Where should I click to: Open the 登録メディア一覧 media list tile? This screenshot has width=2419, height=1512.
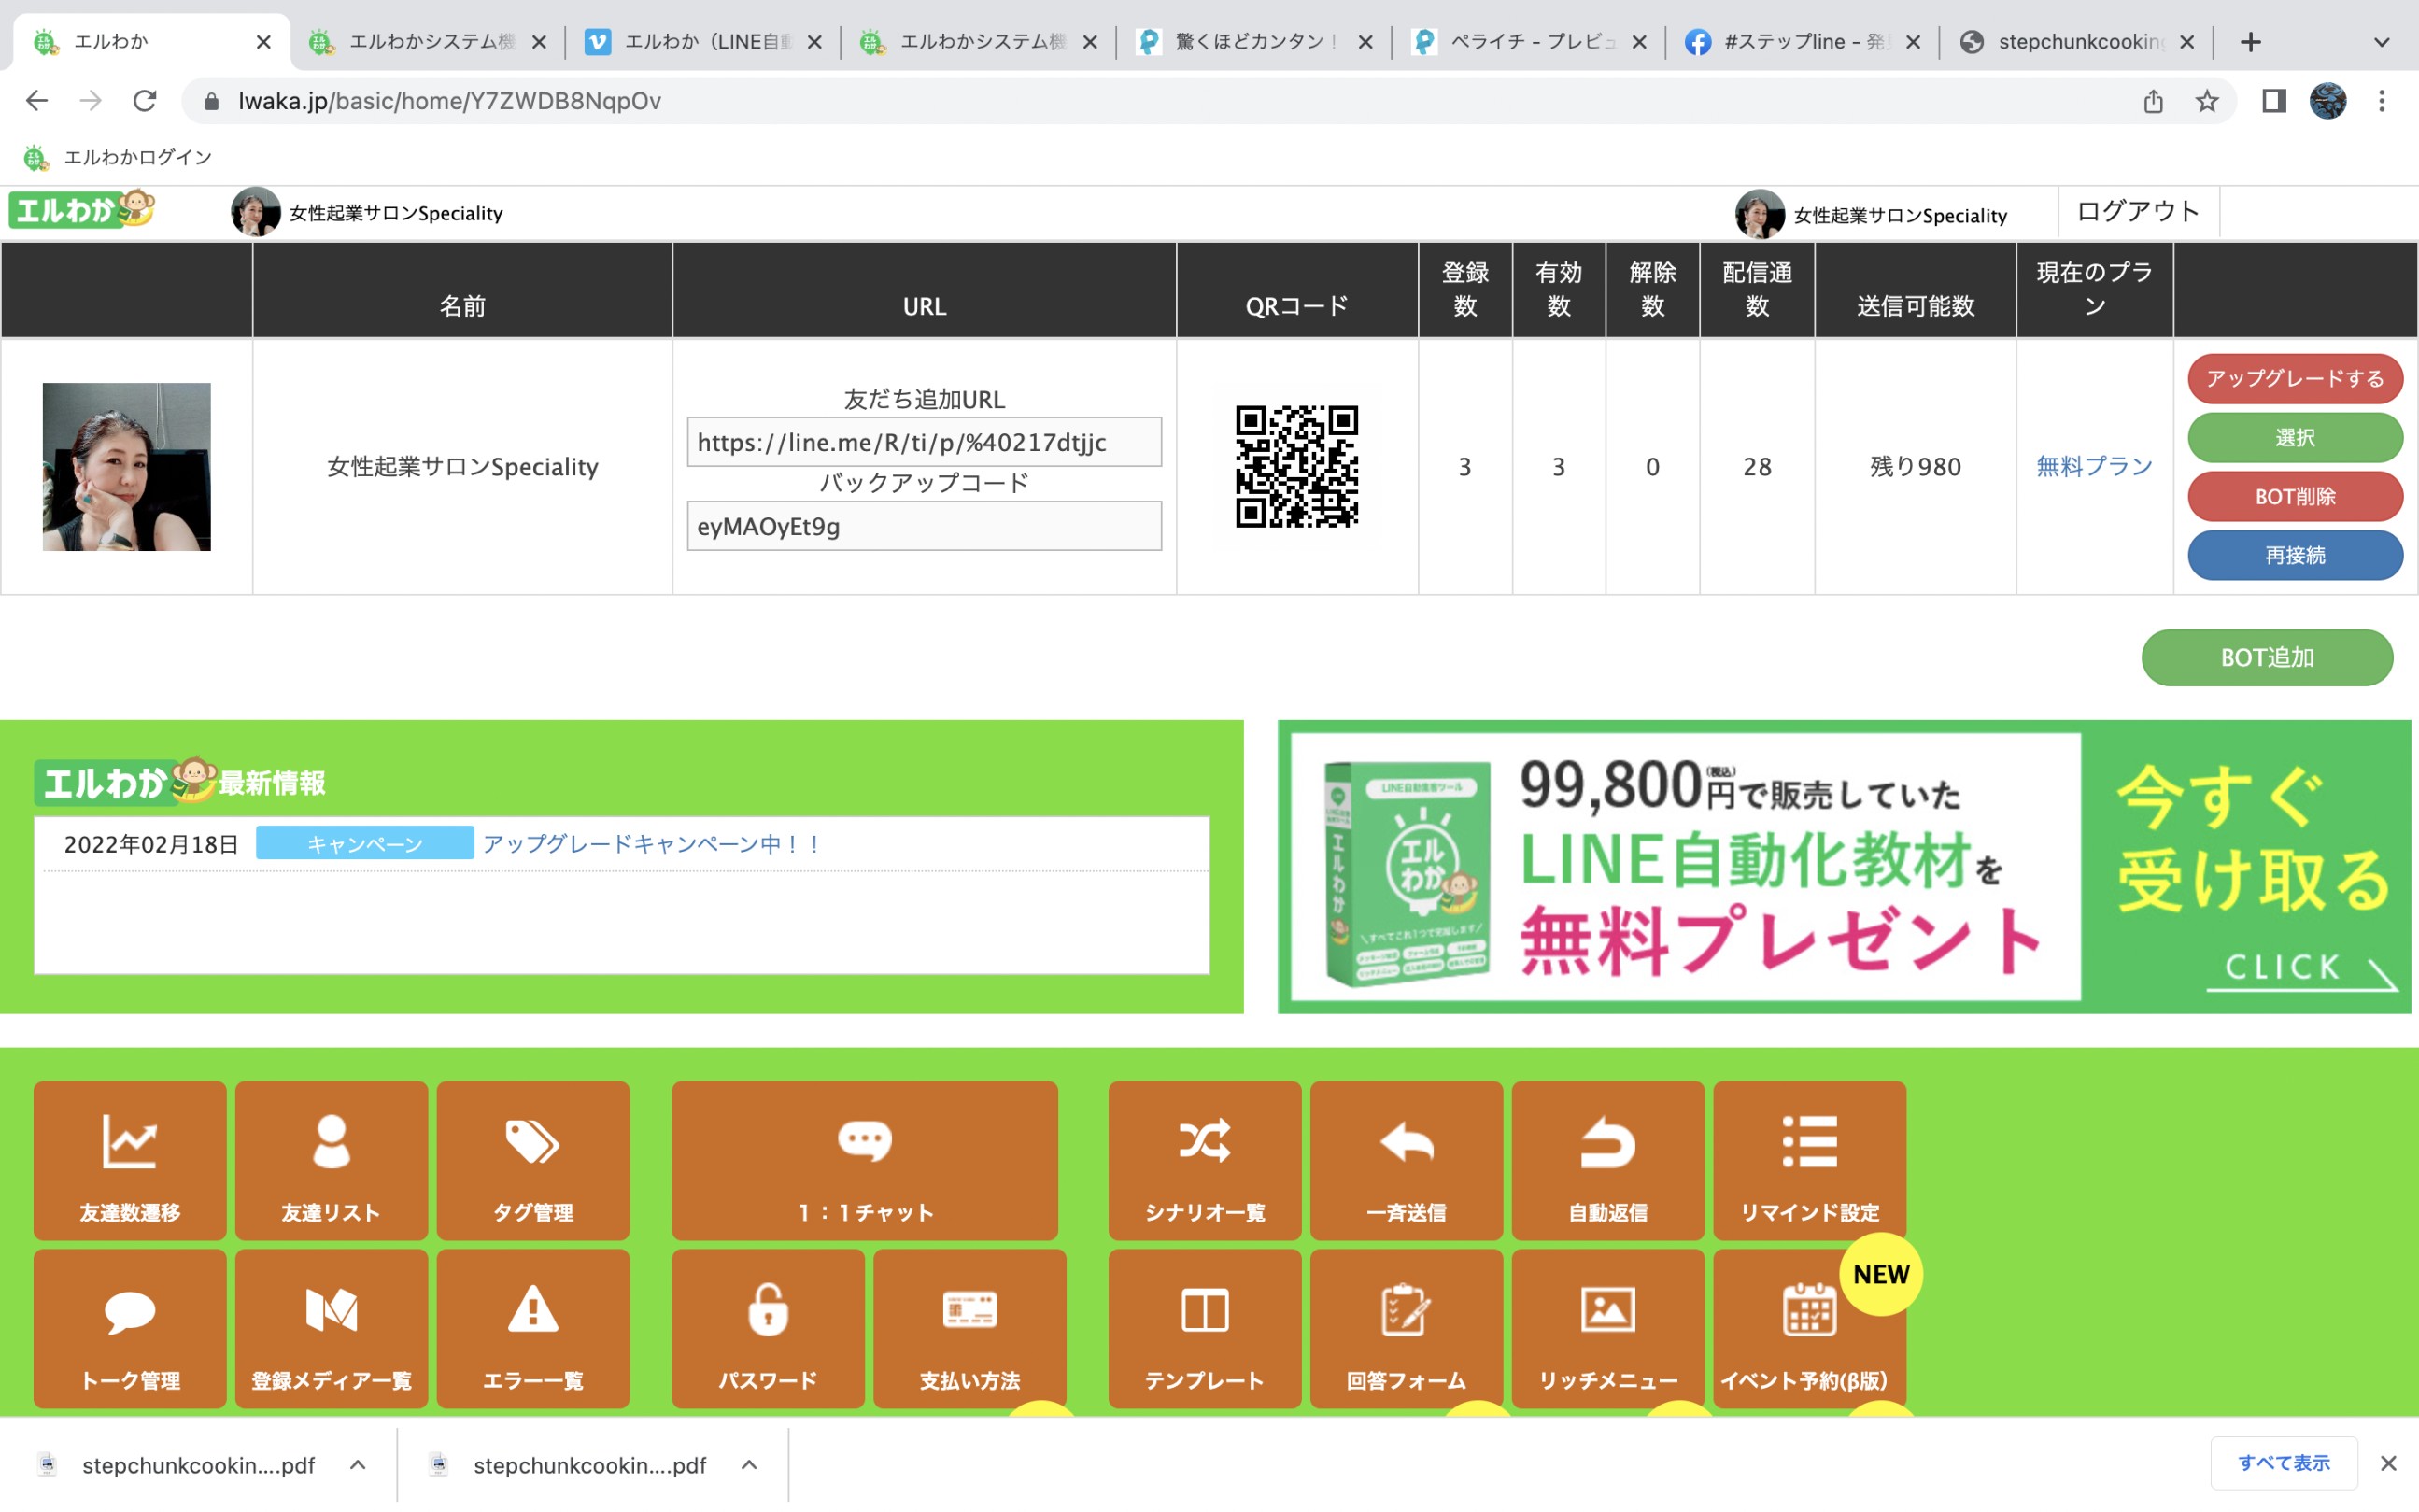[x=331, y=1328]
